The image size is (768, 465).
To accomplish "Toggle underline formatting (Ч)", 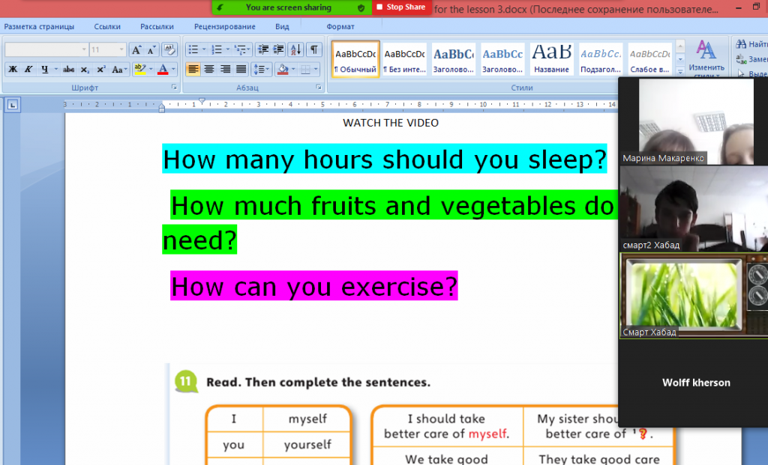I will (x=45, y=69).
